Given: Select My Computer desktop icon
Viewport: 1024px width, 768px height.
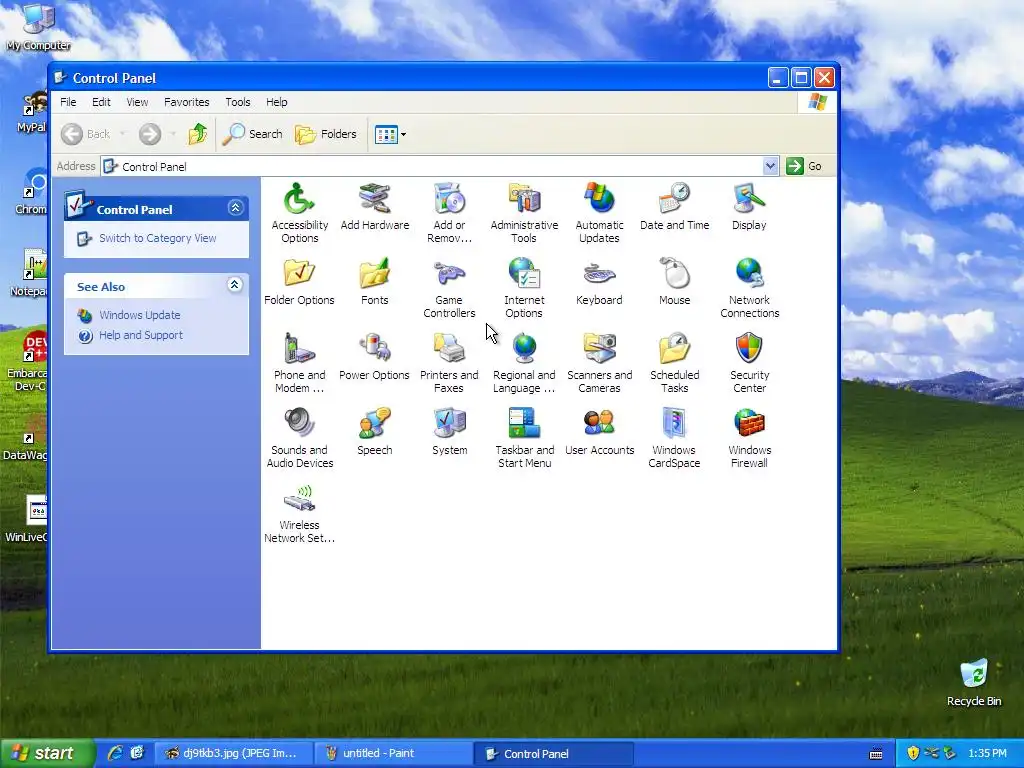Looking at the screenshot, I should pos(38,26).
